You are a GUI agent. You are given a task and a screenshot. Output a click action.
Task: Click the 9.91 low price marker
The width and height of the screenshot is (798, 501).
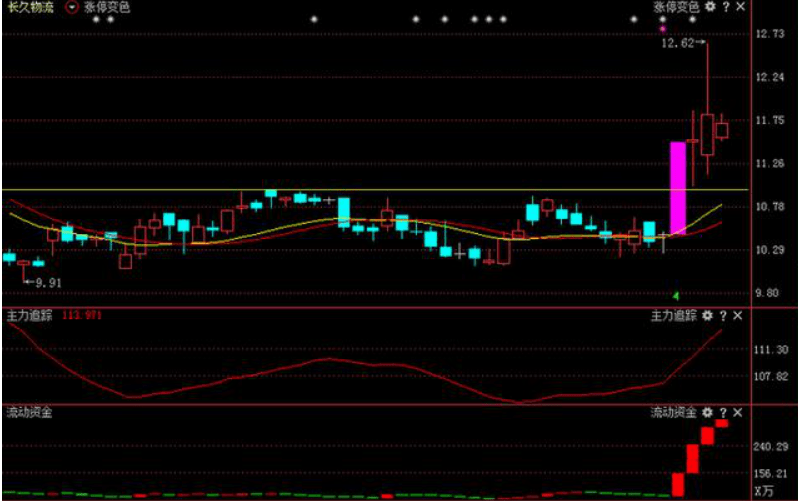[x=48, y=283]
